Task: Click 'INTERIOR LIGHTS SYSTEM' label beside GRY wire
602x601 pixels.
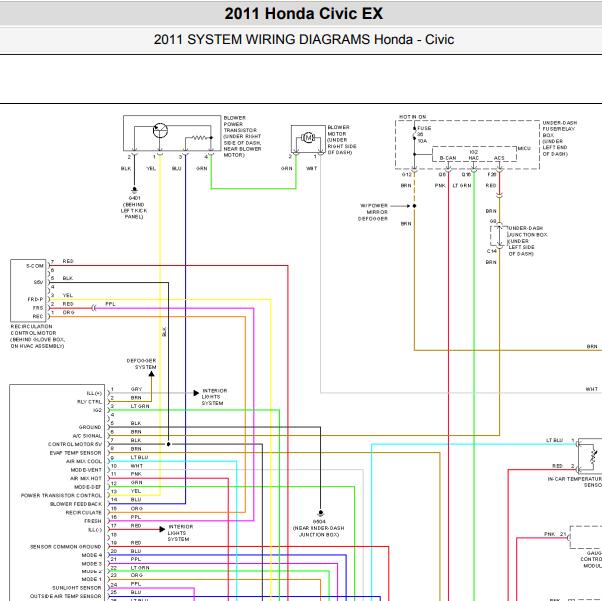Action: 214,397
